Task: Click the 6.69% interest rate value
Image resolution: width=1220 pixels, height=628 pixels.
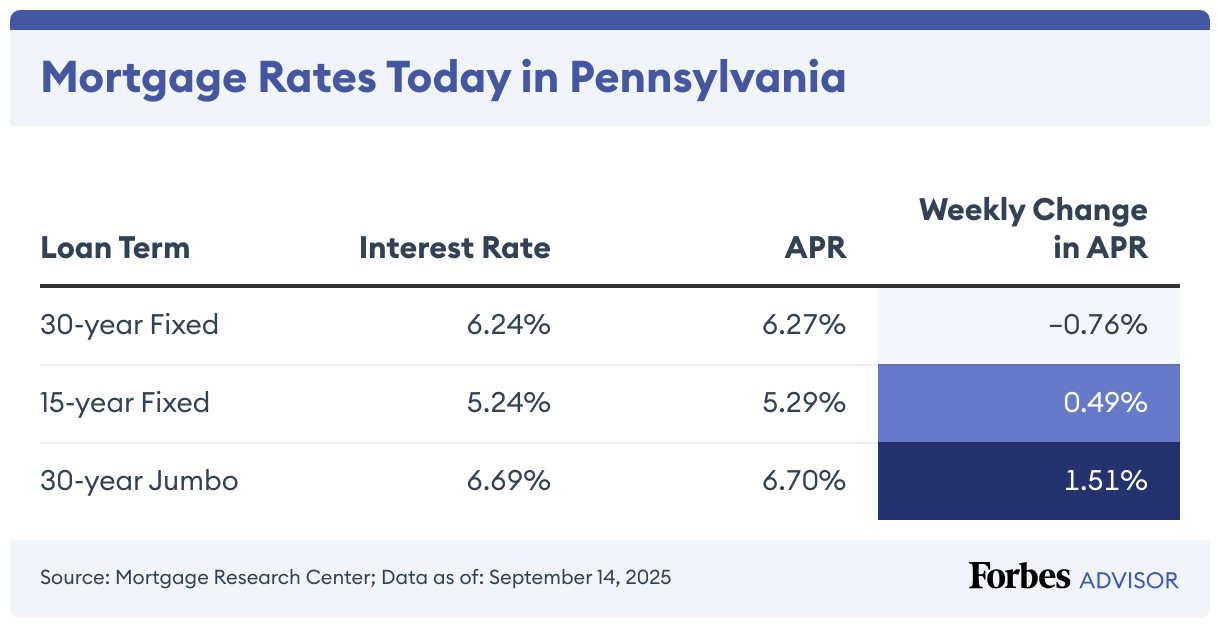Action: click(508, 480)
